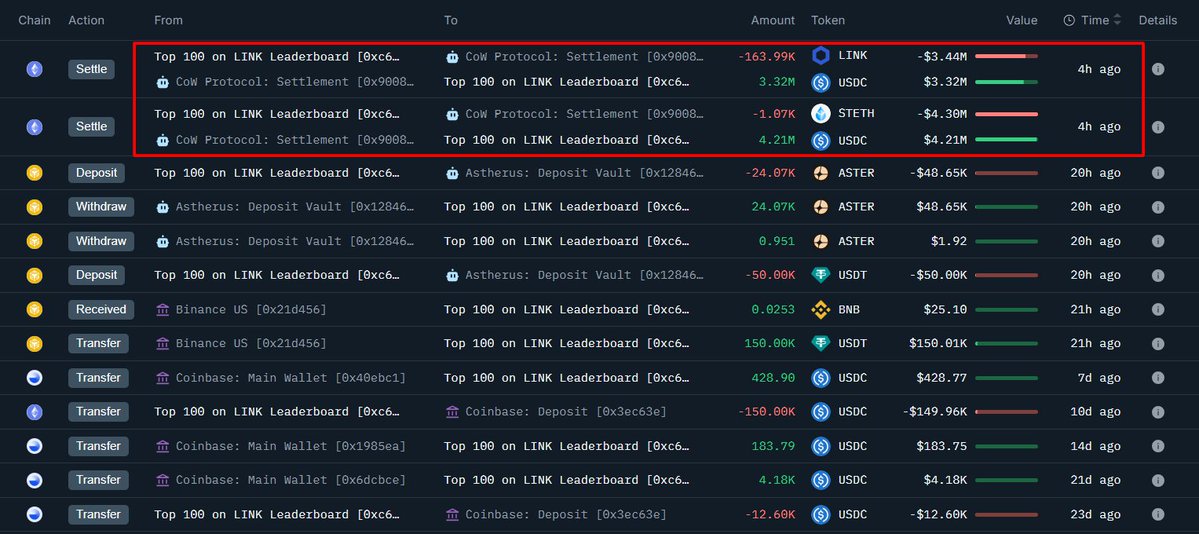Viewport: 1199px width, 534px height.
Task: Open details info icon for 428.90 USDC transfer
Action: coord(1158,377)
